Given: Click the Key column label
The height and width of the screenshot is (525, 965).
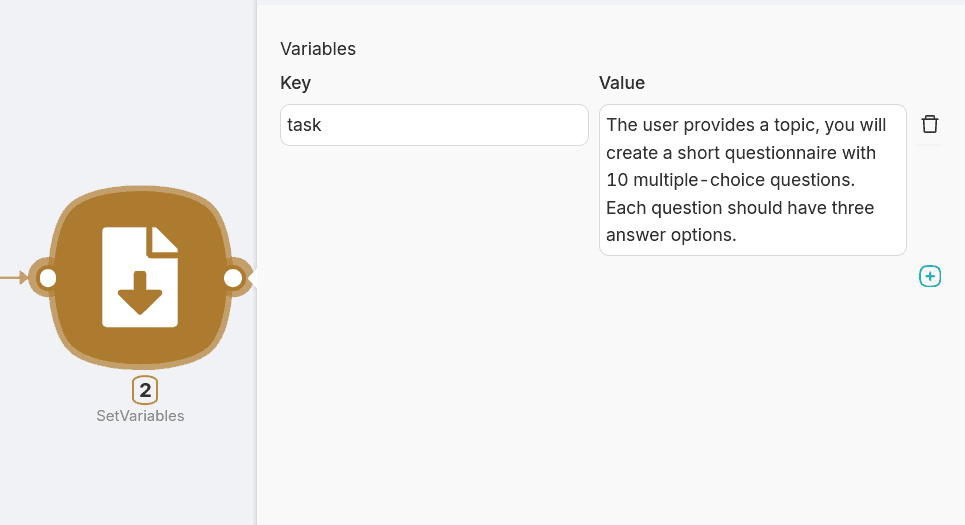Looking at the screenshot, I should [x=302, y=83].
